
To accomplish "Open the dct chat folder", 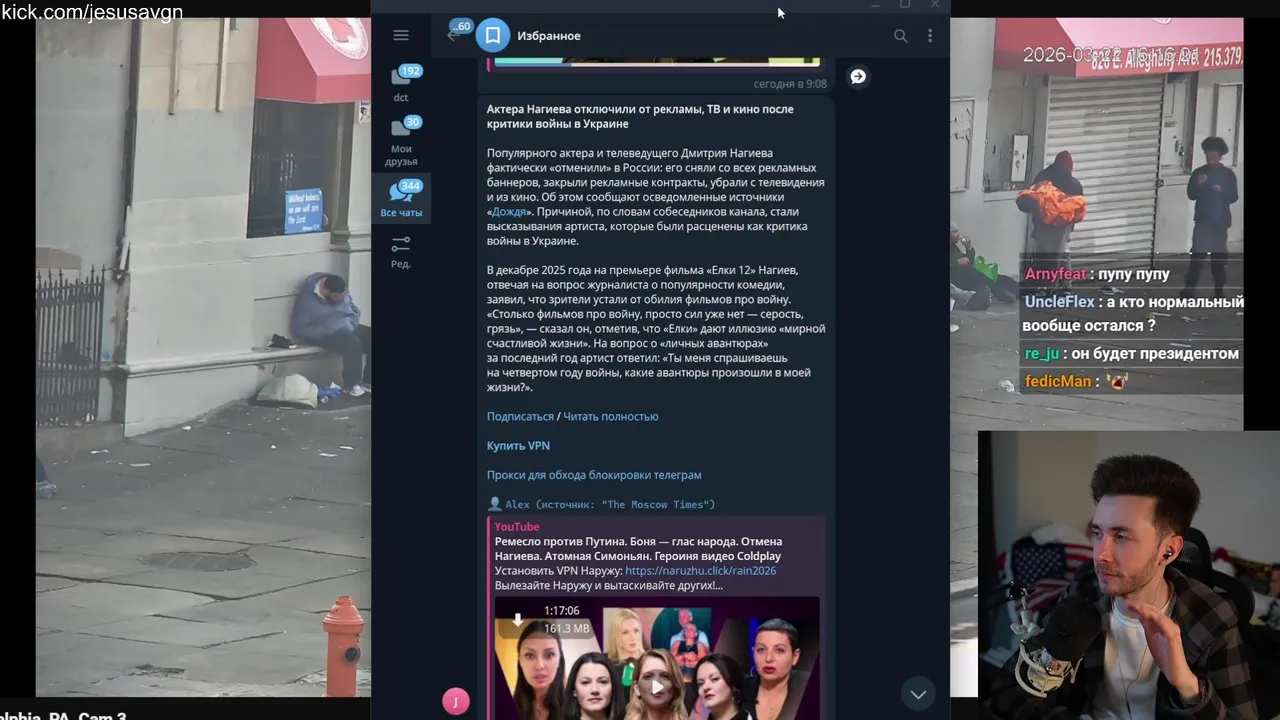I will click(x=401, y=83).
